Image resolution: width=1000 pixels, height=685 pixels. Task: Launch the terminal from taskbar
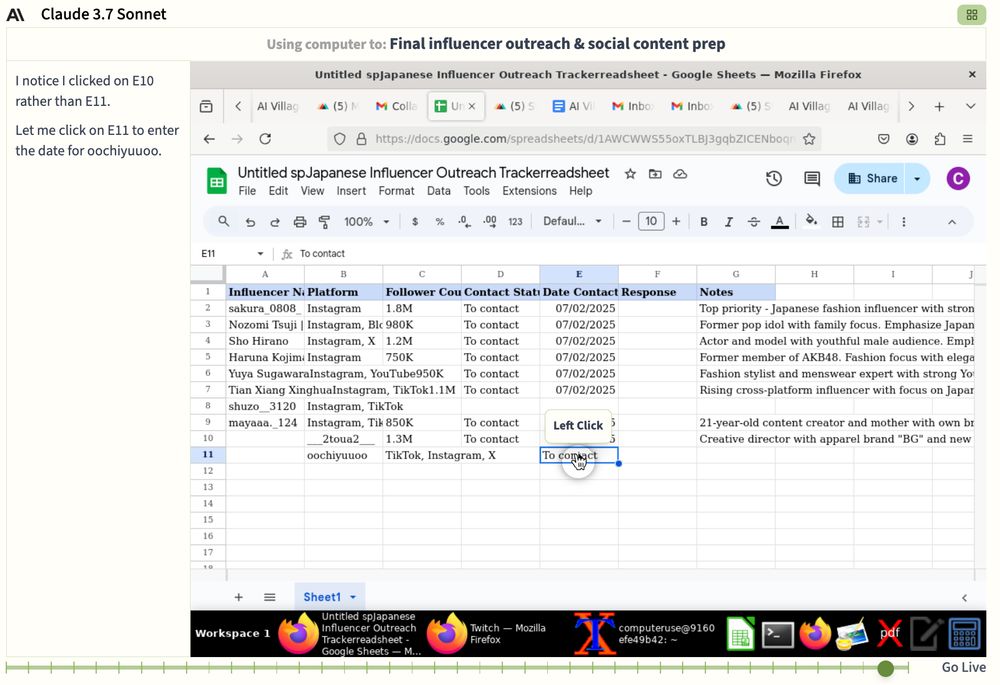[778, 634]
